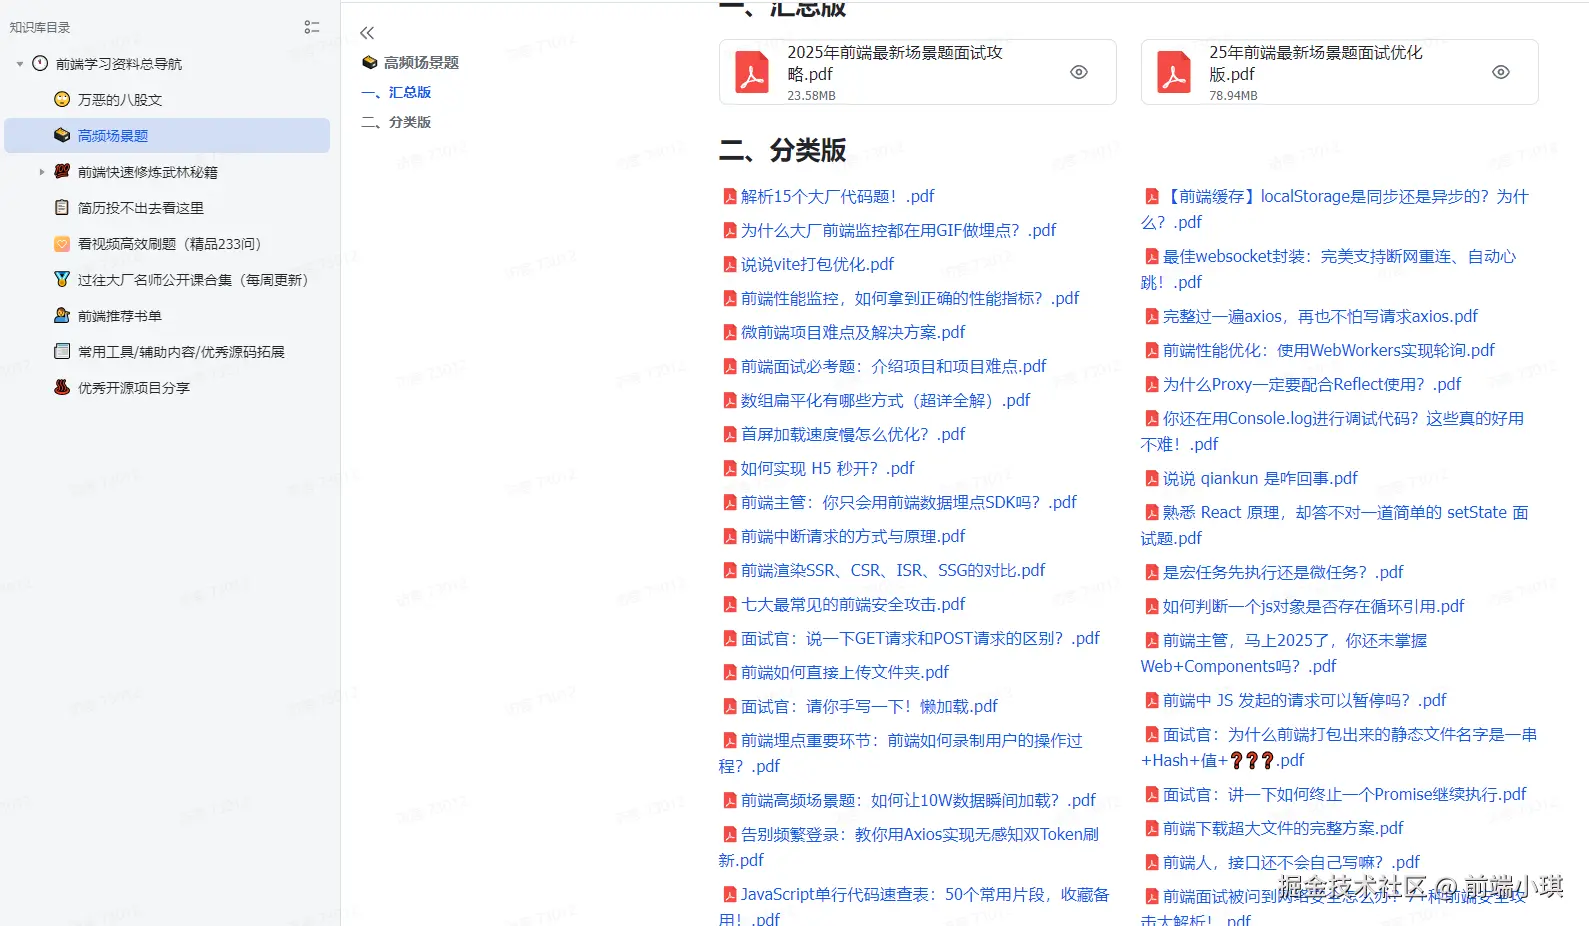Click PDF icon beside 最佳websocket封装
Screen dimensions: 1589x926
1152,256
